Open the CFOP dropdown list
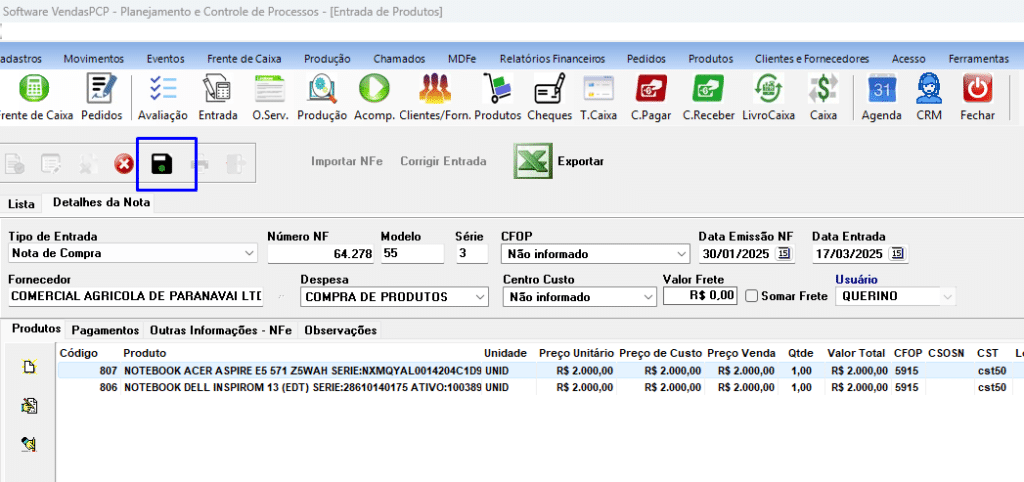Viewport: 1024px width, 482px height. [x=679, y=254]
